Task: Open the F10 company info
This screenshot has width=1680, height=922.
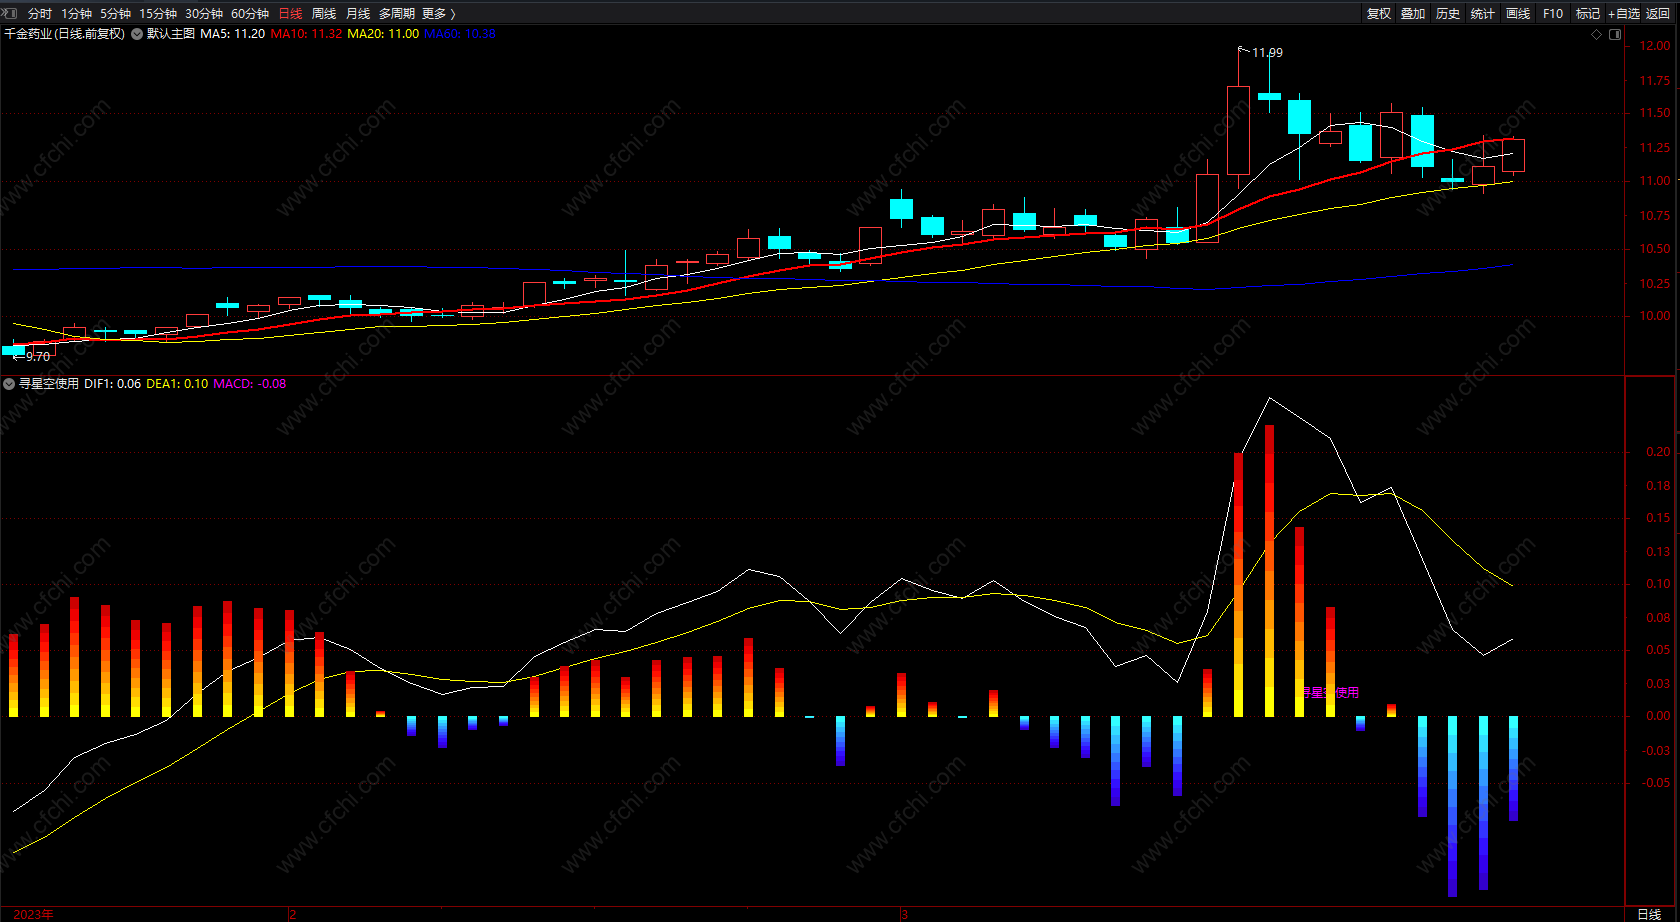Action: tap(1553, 13)
